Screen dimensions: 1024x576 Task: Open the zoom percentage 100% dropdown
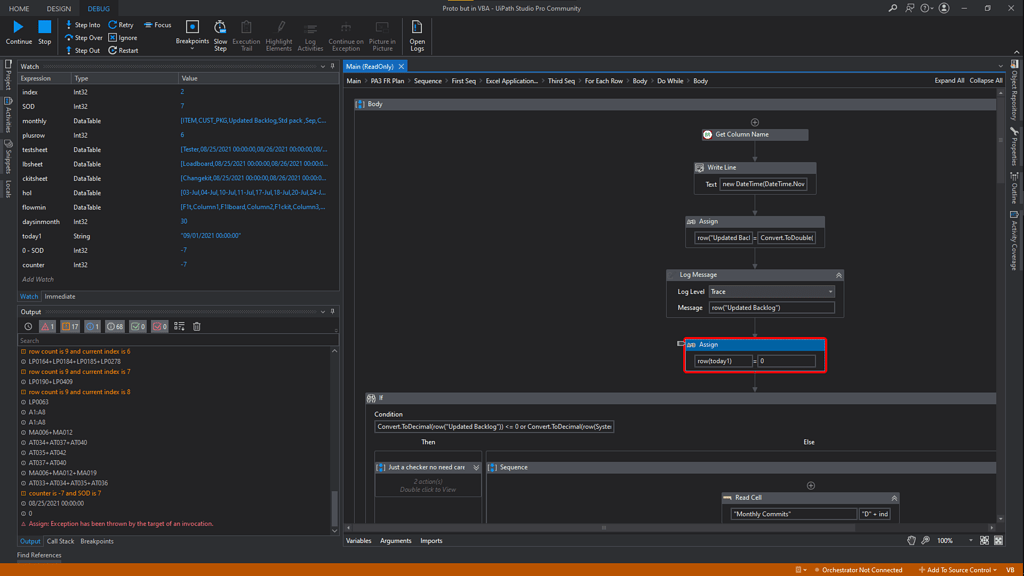pyautogui.click(x=970, y=541)
